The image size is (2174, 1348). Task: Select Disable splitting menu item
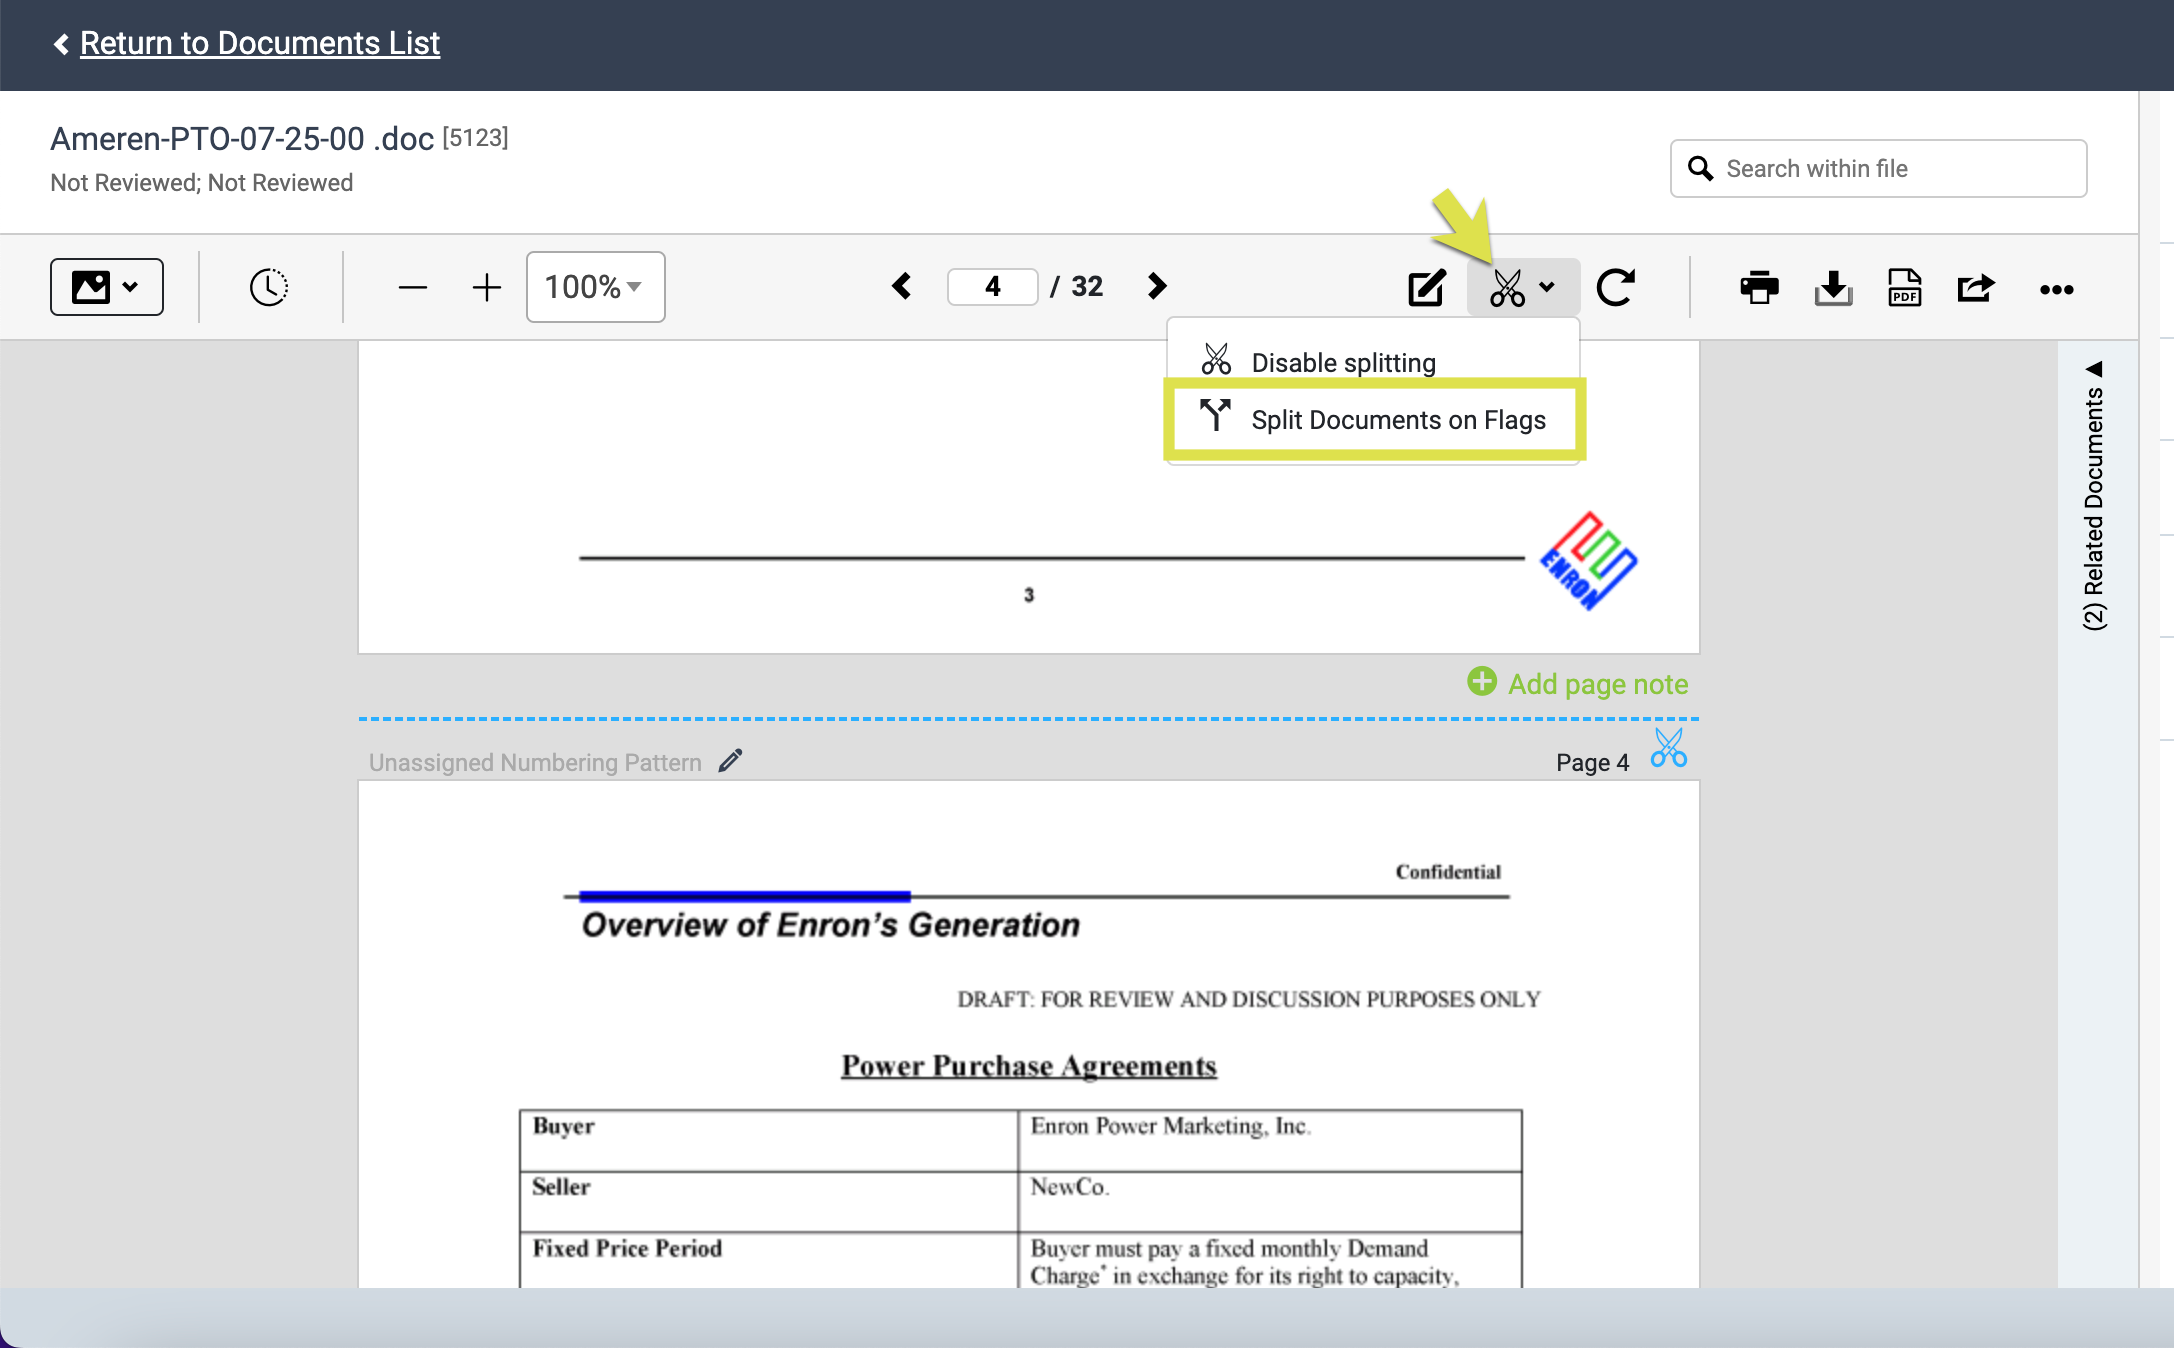[x=1373, y=361]
